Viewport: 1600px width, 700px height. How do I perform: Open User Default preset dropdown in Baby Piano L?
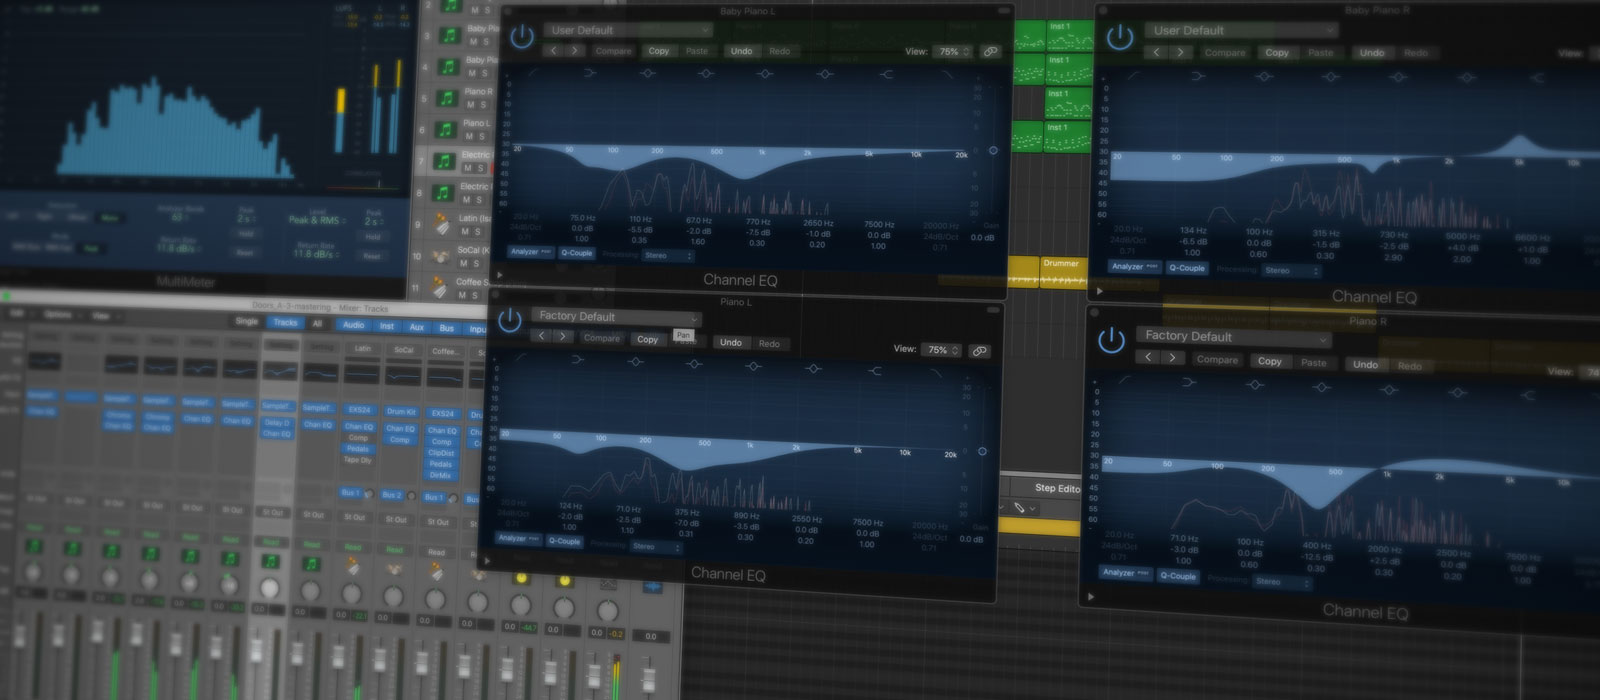pyautogui.click(x=628, y=30)
